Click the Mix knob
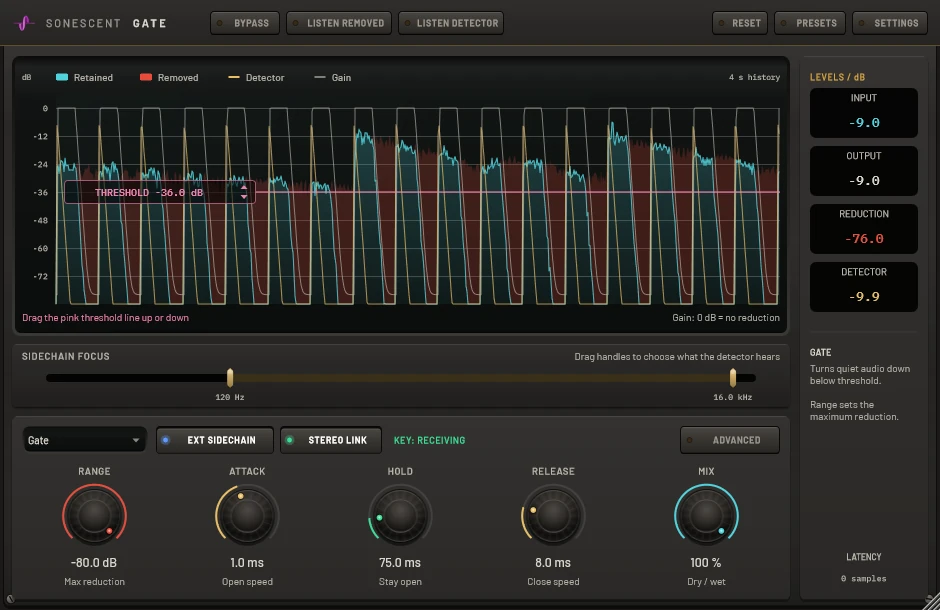The height and width of the screenshot is (610, 940). 706,515
